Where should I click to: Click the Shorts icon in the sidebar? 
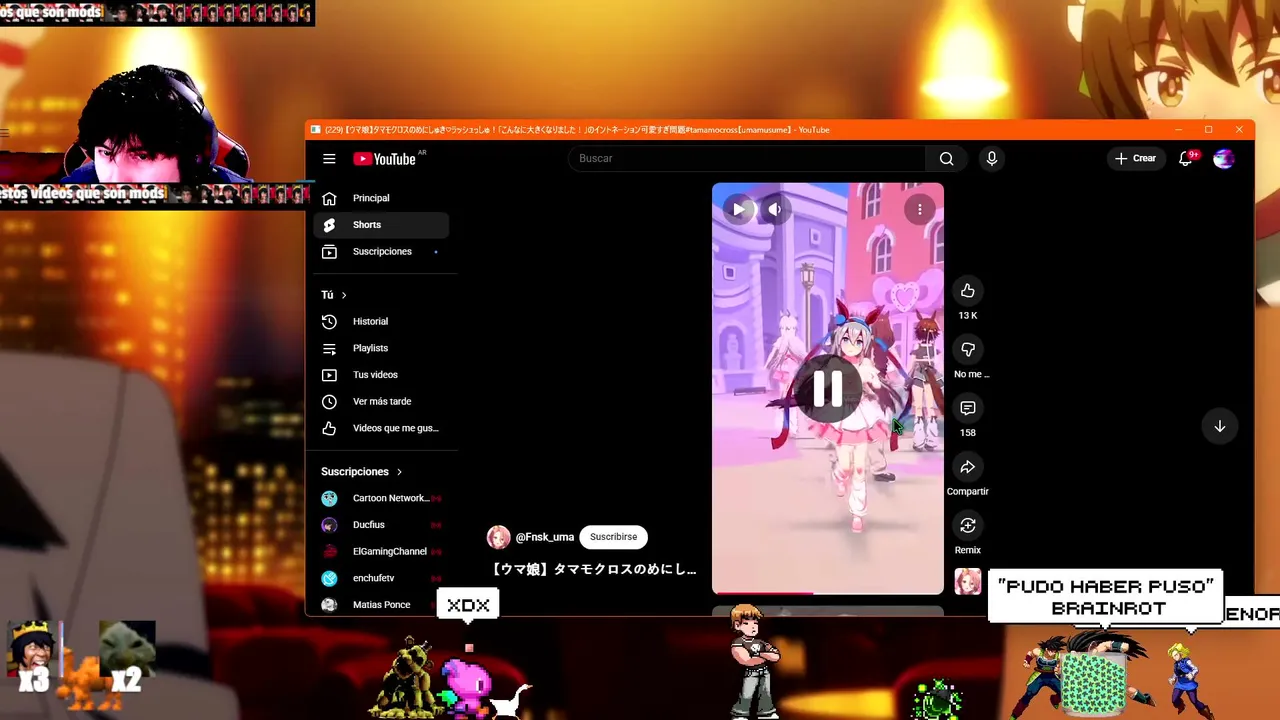(329, 225)
